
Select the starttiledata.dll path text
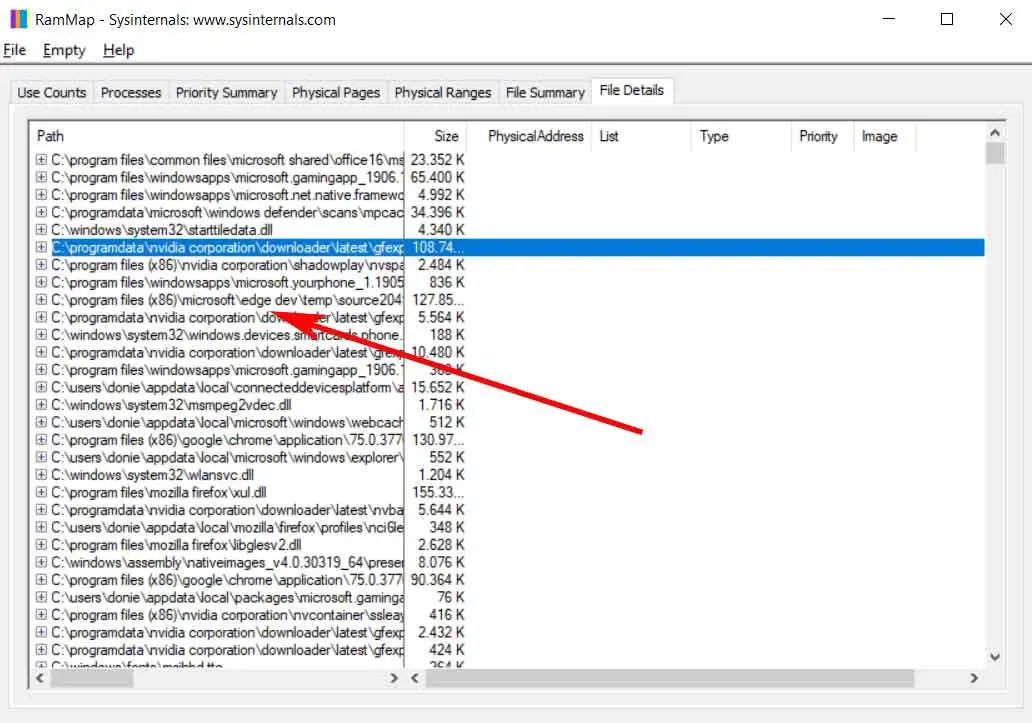[x=162, y=230]
